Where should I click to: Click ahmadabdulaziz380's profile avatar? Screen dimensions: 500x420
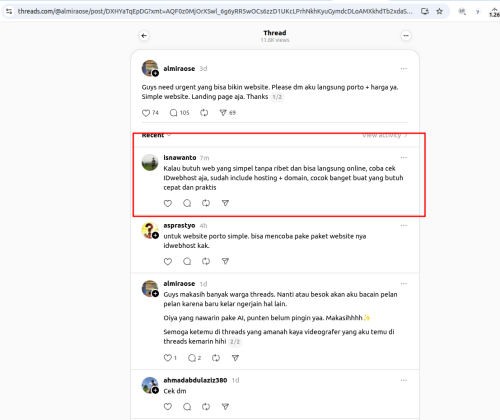pyautogui.click(x=150, y=385)
